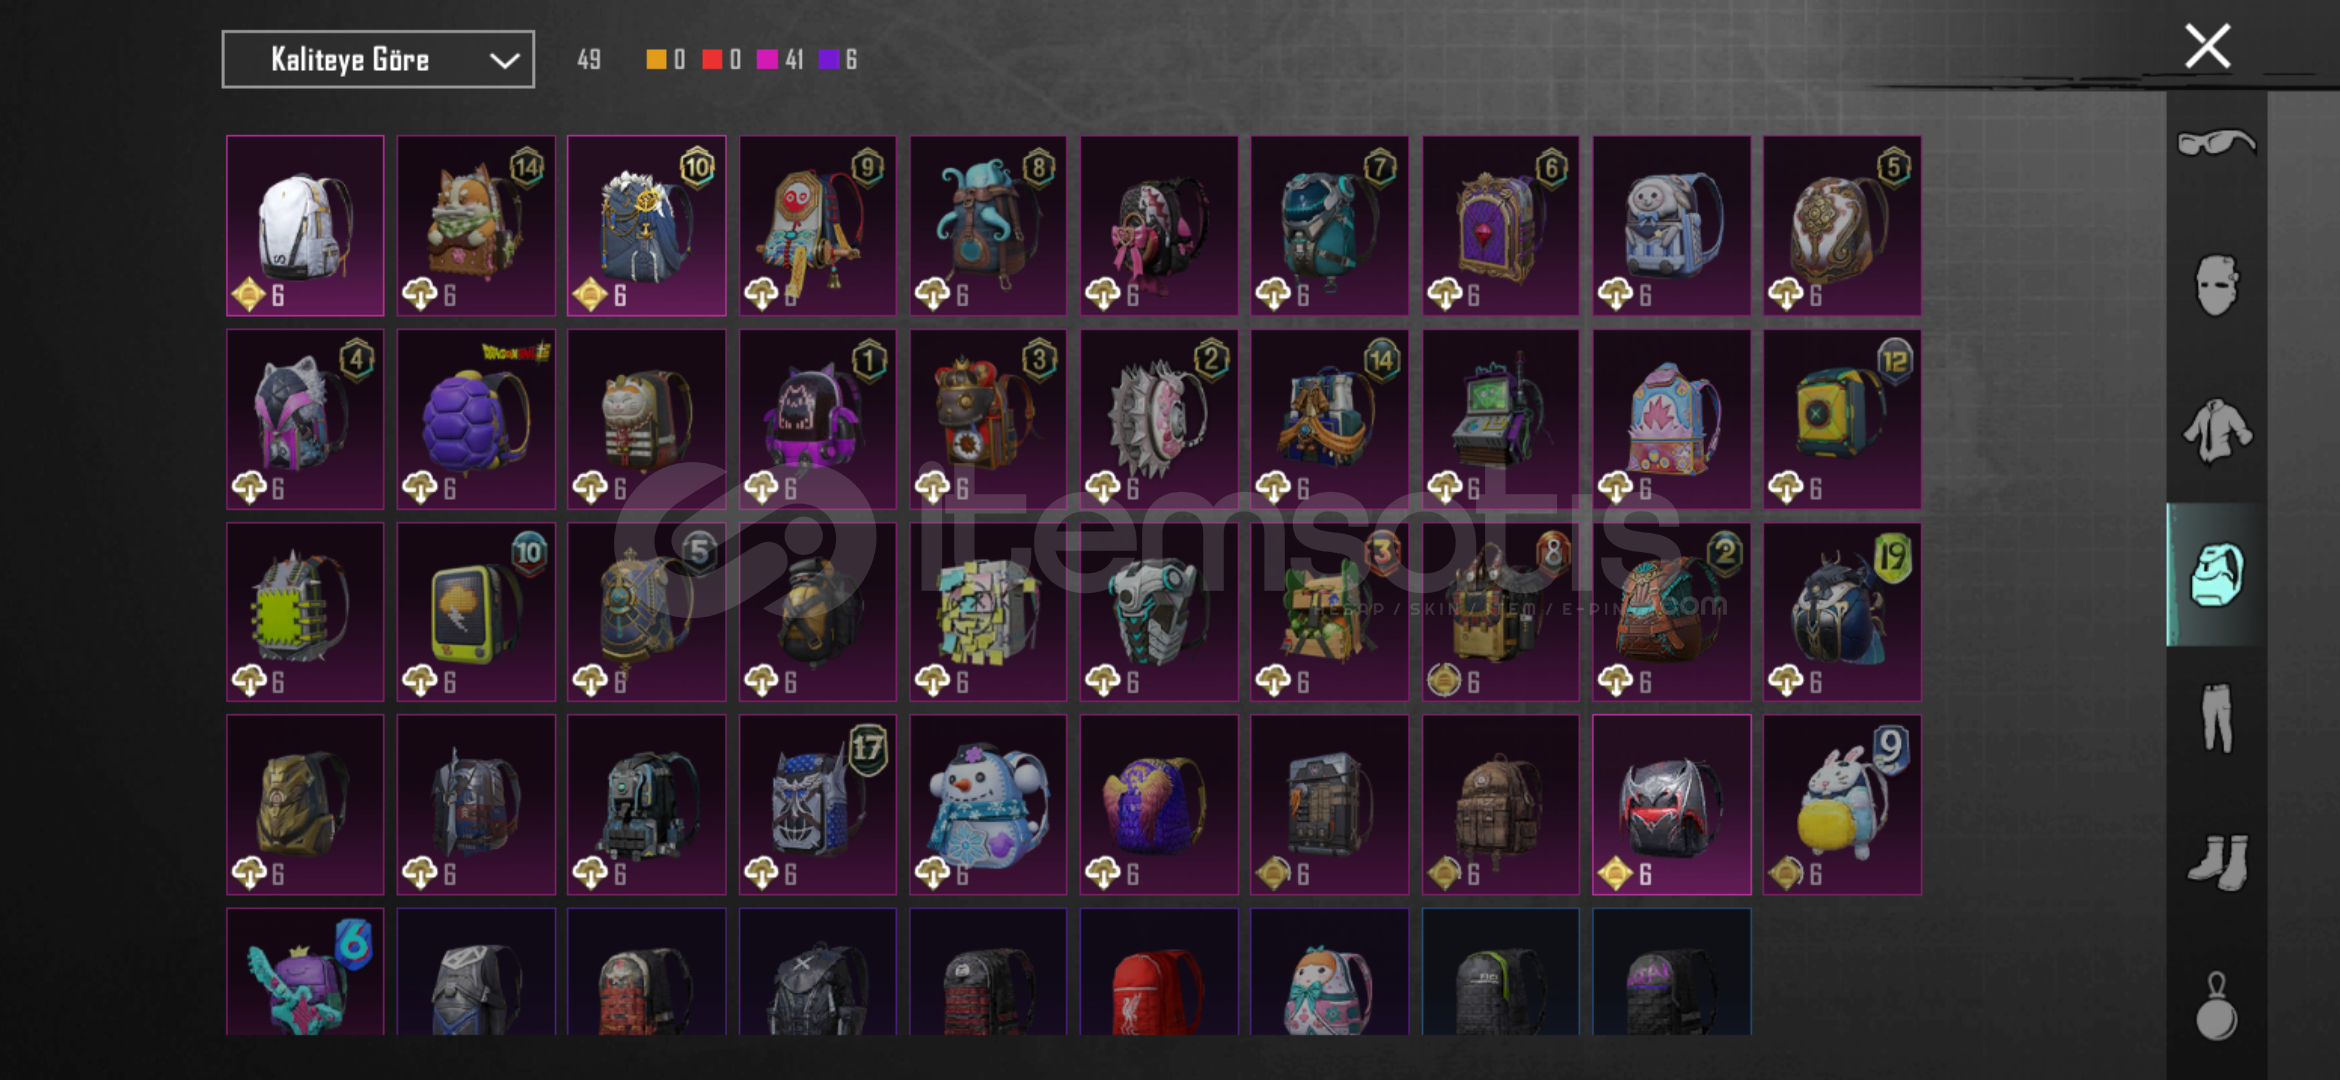
Task: Open the pants category icon
Action: click(x=2216, y=718)
